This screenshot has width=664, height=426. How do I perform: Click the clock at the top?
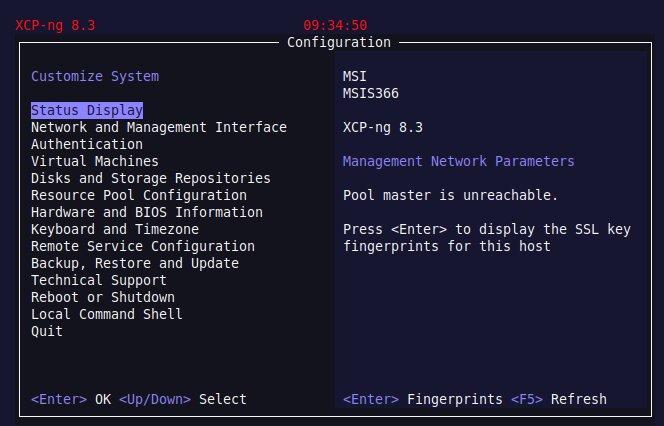335,25
